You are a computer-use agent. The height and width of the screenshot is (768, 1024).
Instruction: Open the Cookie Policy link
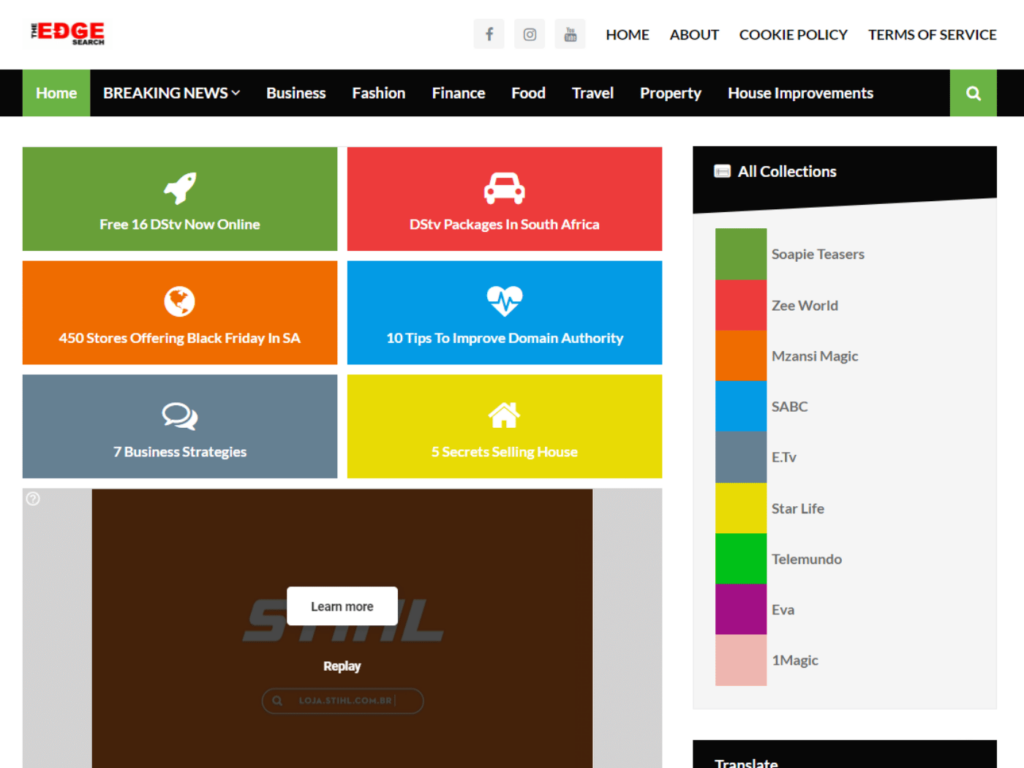point(793,34)
